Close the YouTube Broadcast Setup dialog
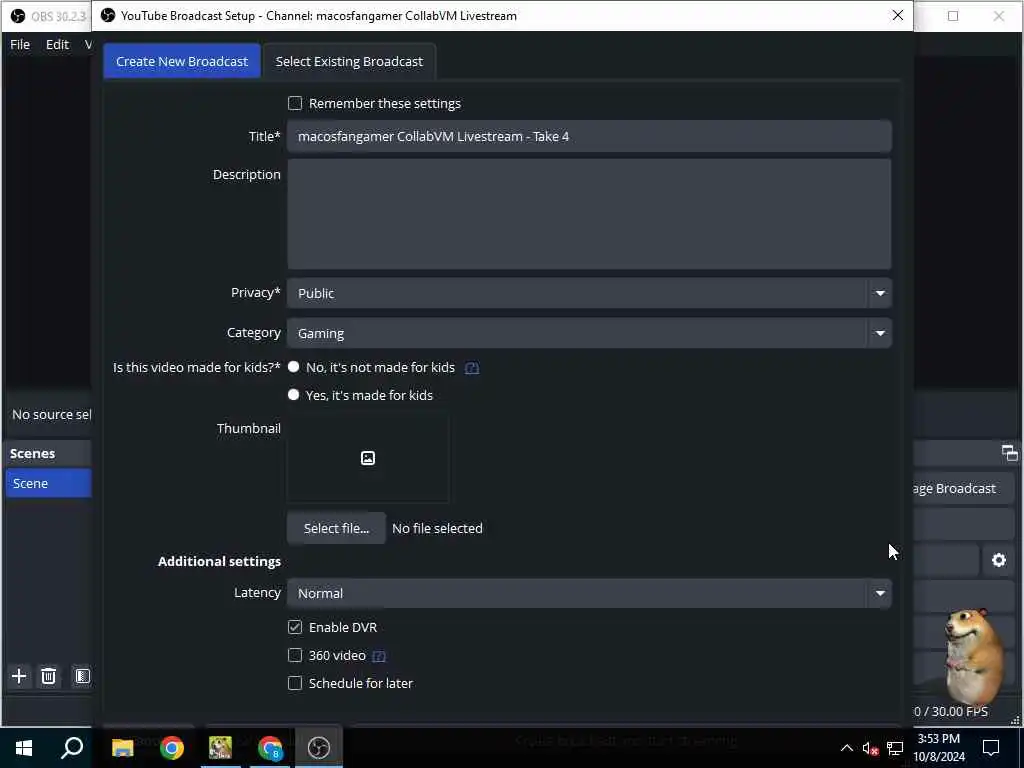Screen dimensions: 1024x768 (898, 15)
